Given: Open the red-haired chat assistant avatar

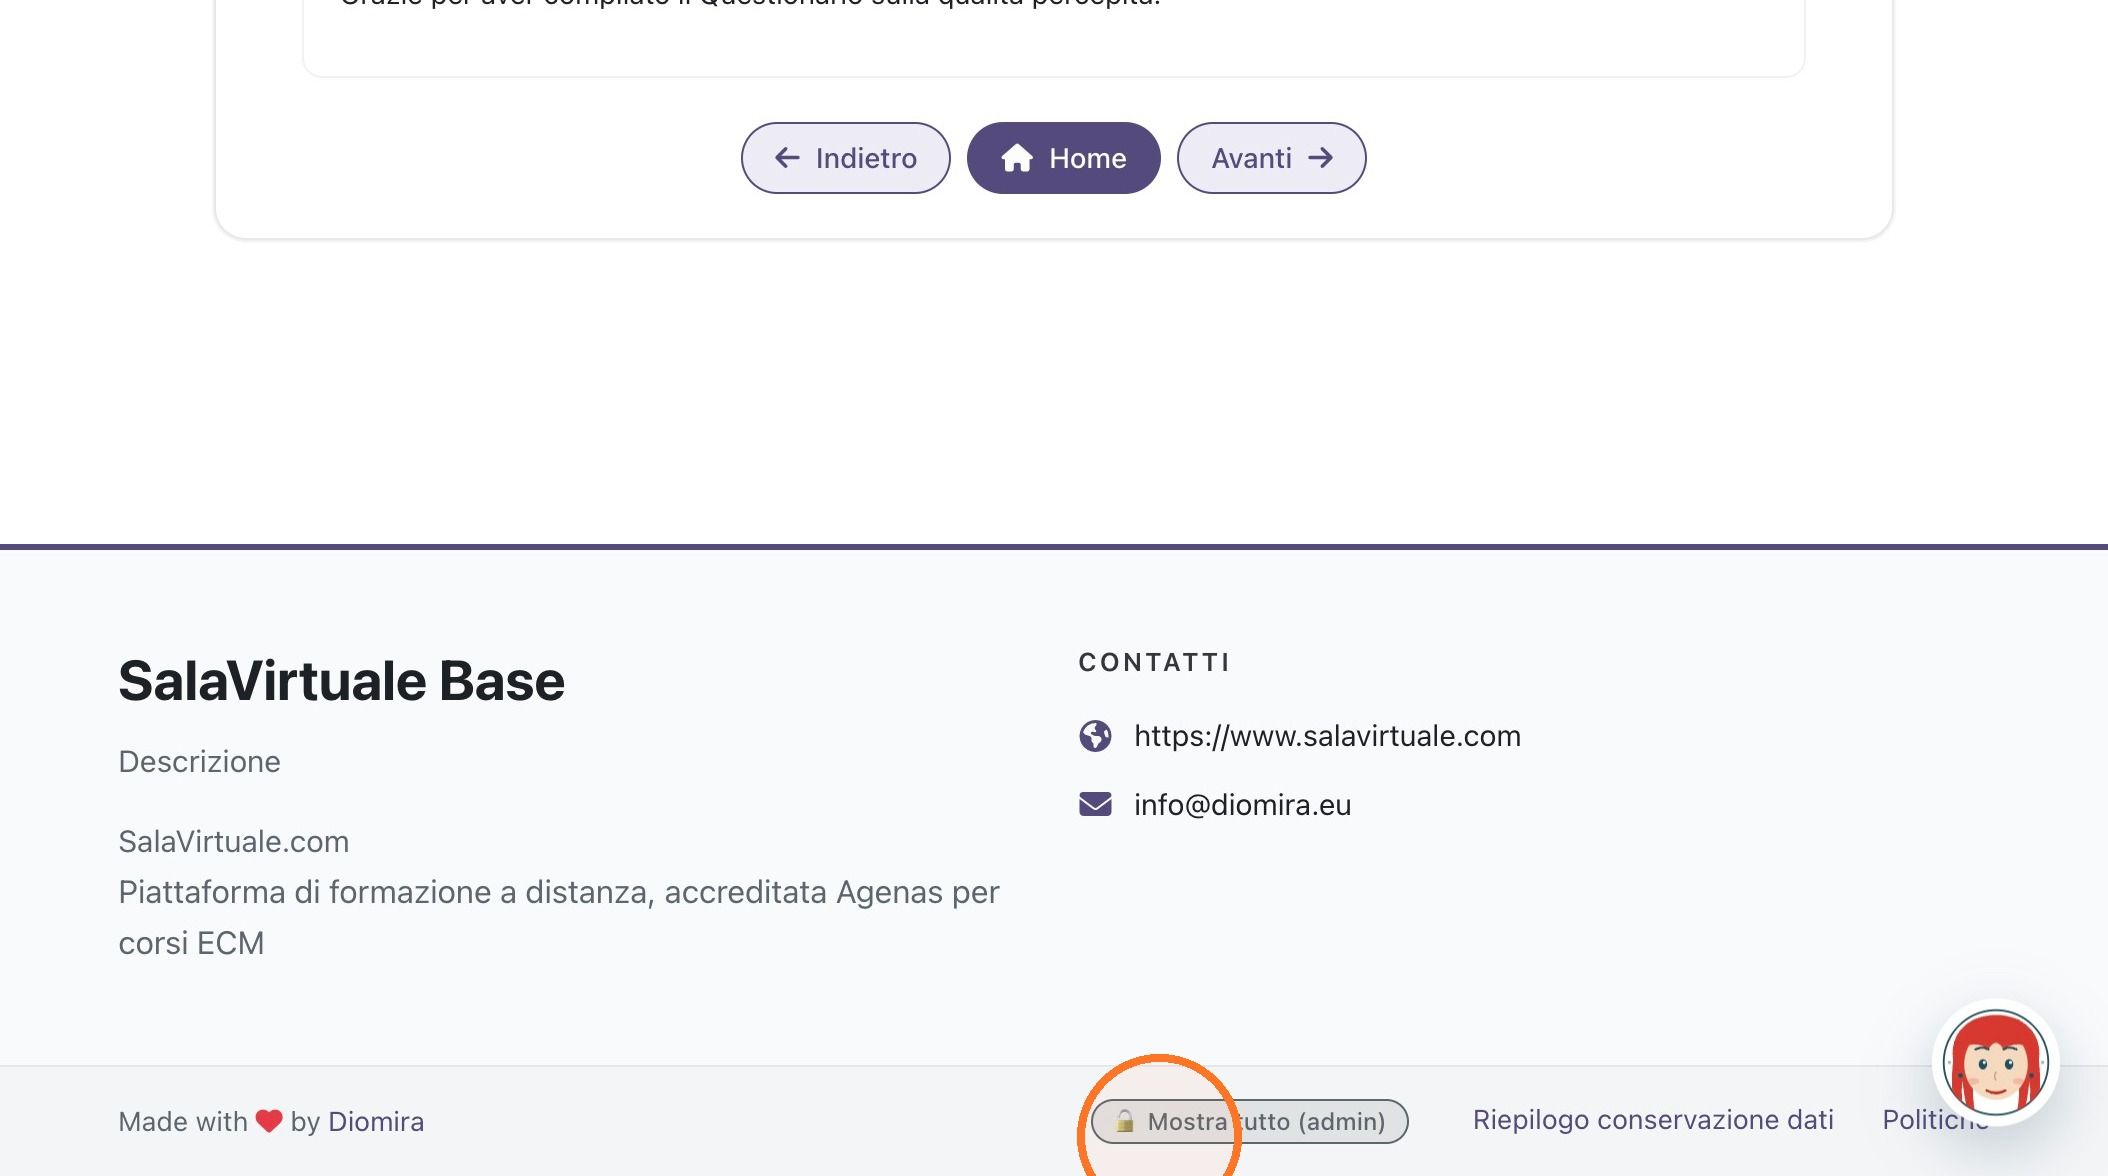Looking at the screenshot, I should tap(1995, 1062).
